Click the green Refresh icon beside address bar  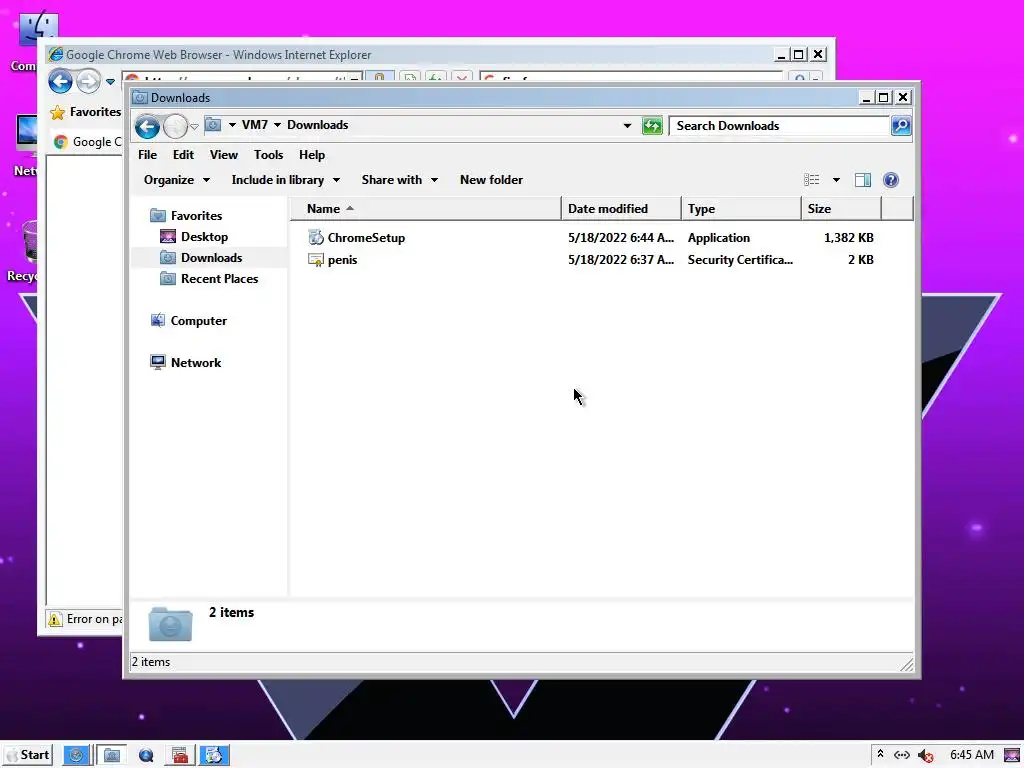652,125
